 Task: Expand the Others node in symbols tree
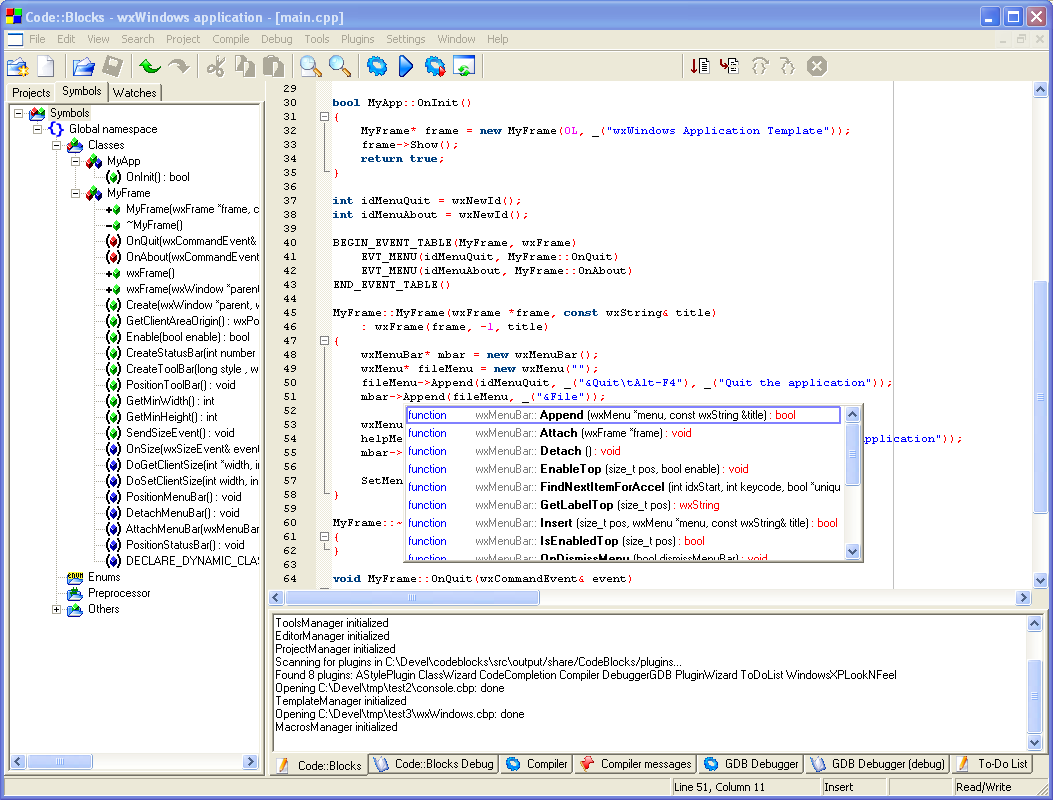(x=57, y=609)
